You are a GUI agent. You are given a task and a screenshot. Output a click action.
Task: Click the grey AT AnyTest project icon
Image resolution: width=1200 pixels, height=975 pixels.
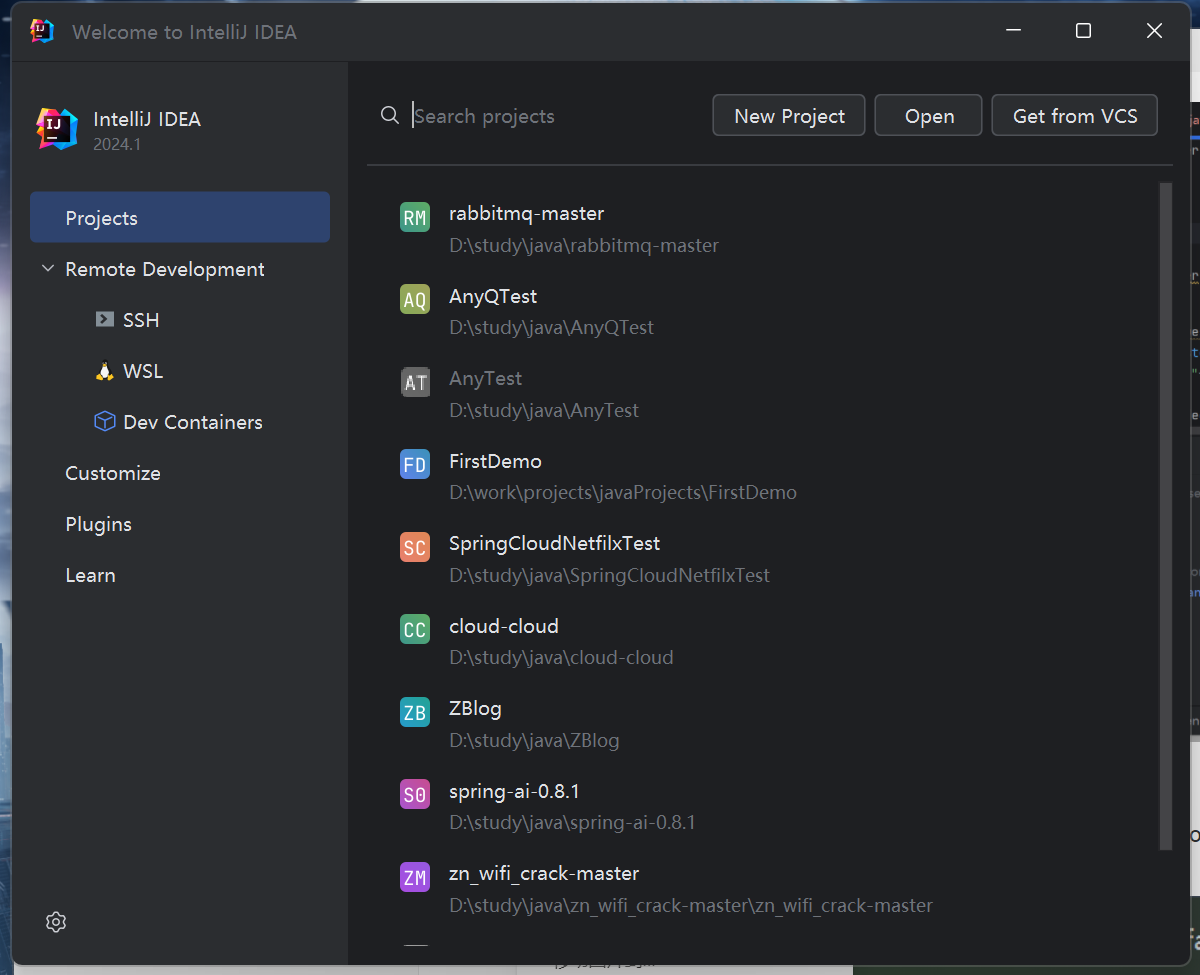coord(415,383)
